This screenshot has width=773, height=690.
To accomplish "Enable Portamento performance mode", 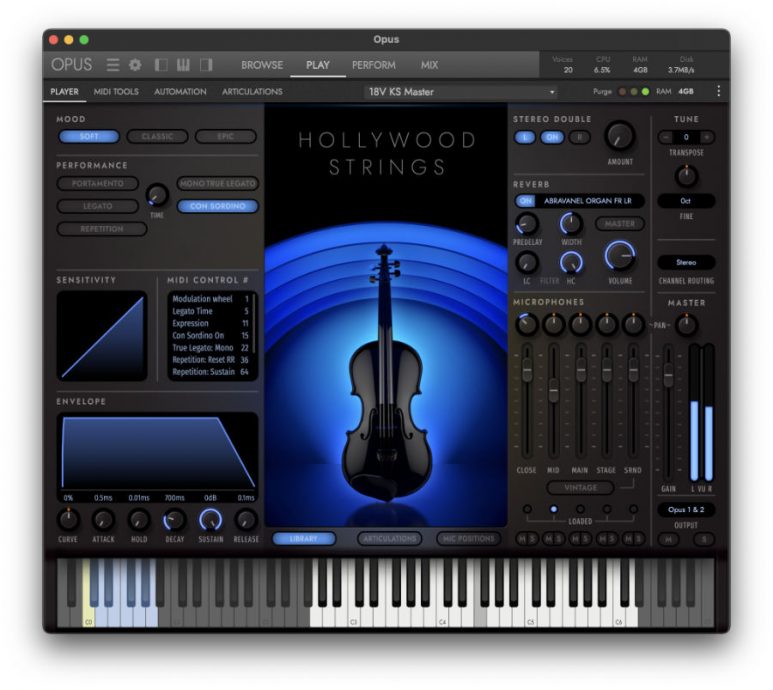I will (98, 183).
